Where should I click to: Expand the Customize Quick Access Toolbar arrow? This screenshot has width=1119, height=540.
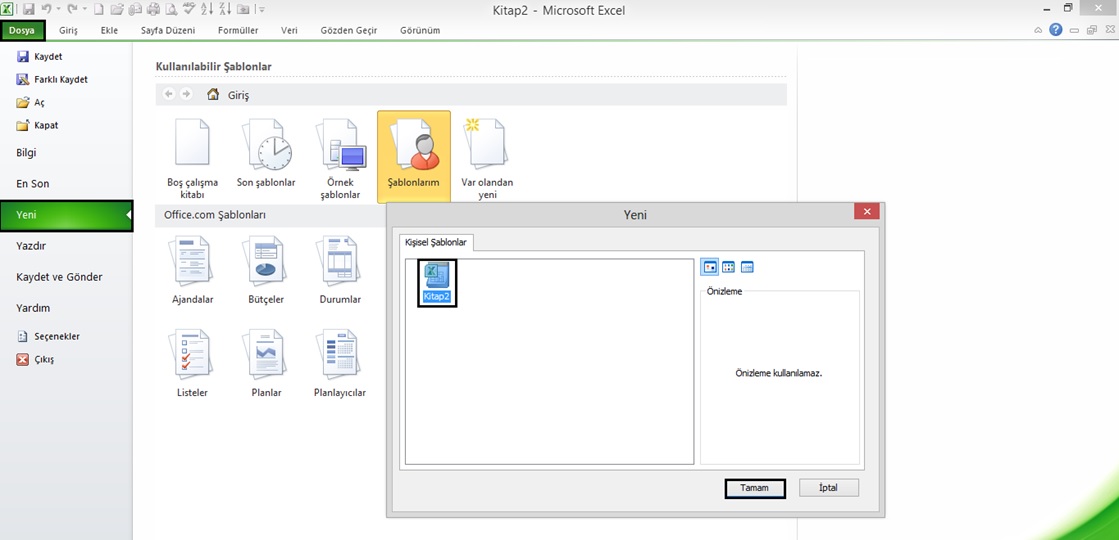[261, 9]
